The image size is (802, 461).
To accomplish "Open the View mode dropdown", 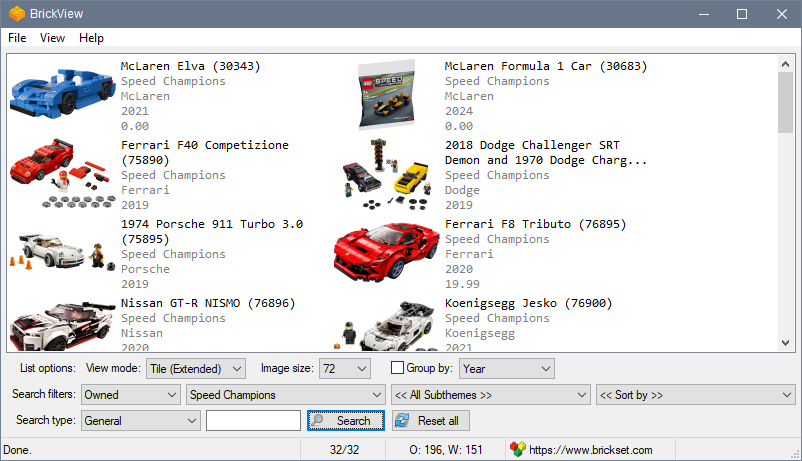I will 195,369.
